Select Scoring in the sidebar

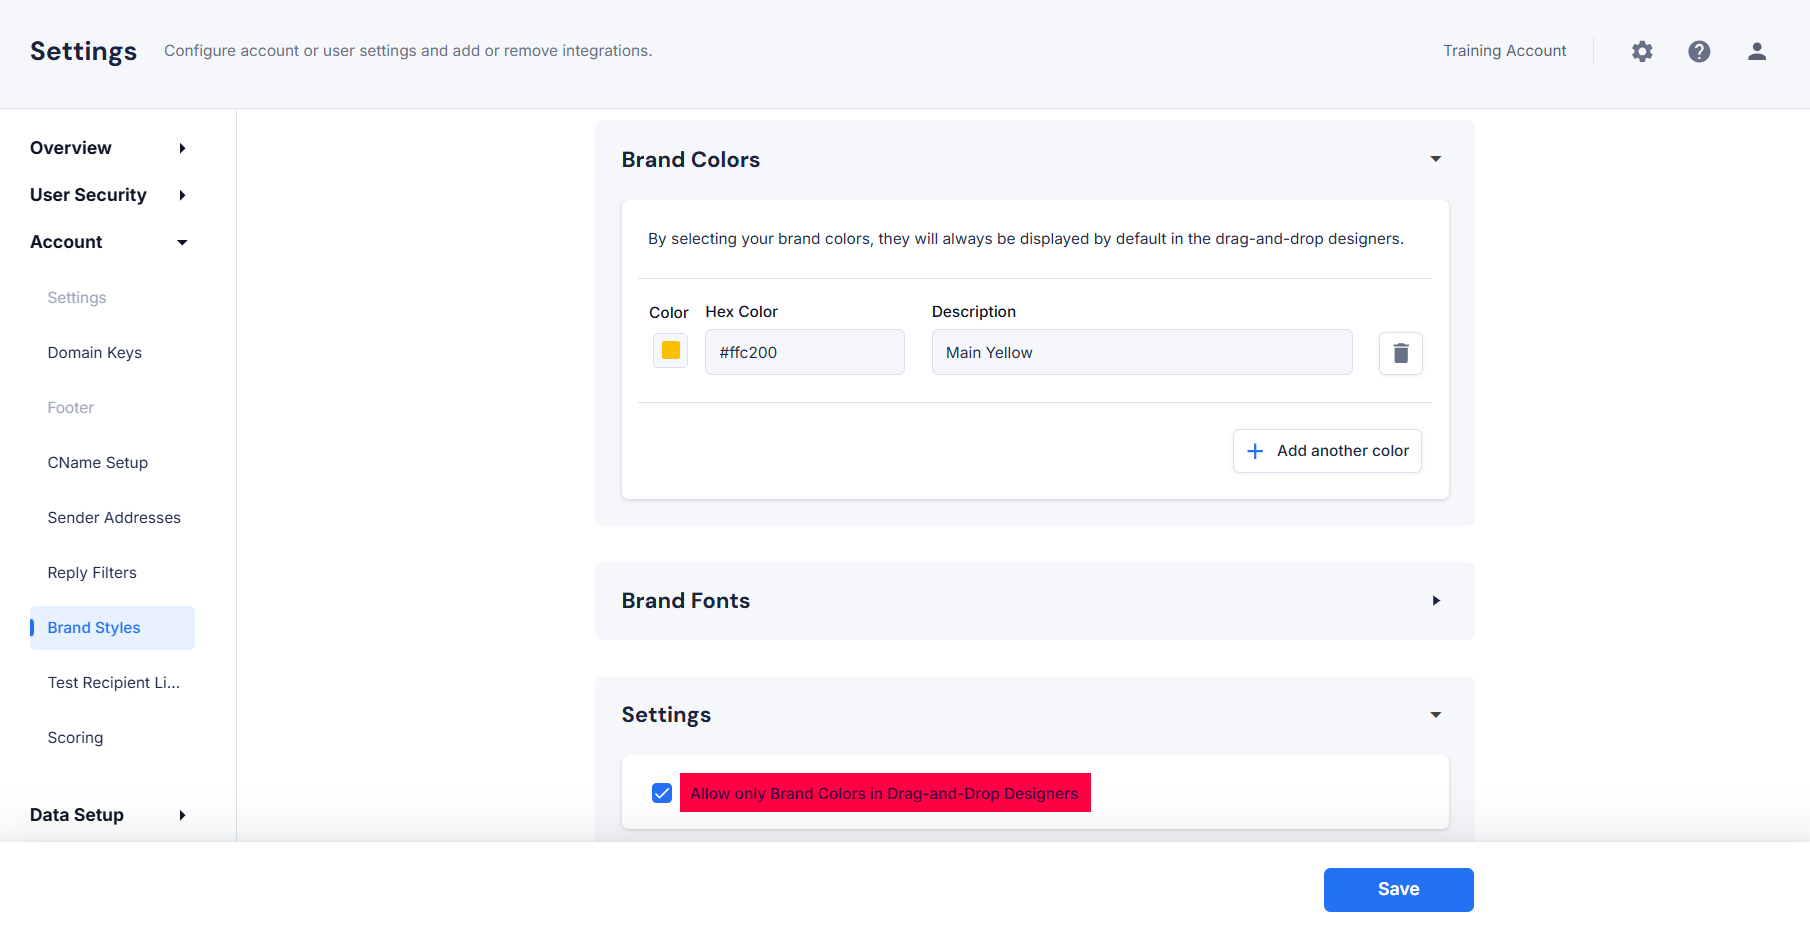click(x=75, y=738)
